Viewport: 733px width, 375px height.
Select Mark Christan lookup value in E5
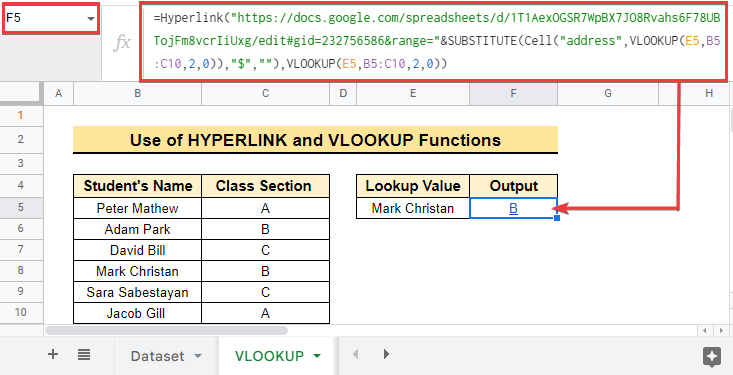(x=413, y=208)
